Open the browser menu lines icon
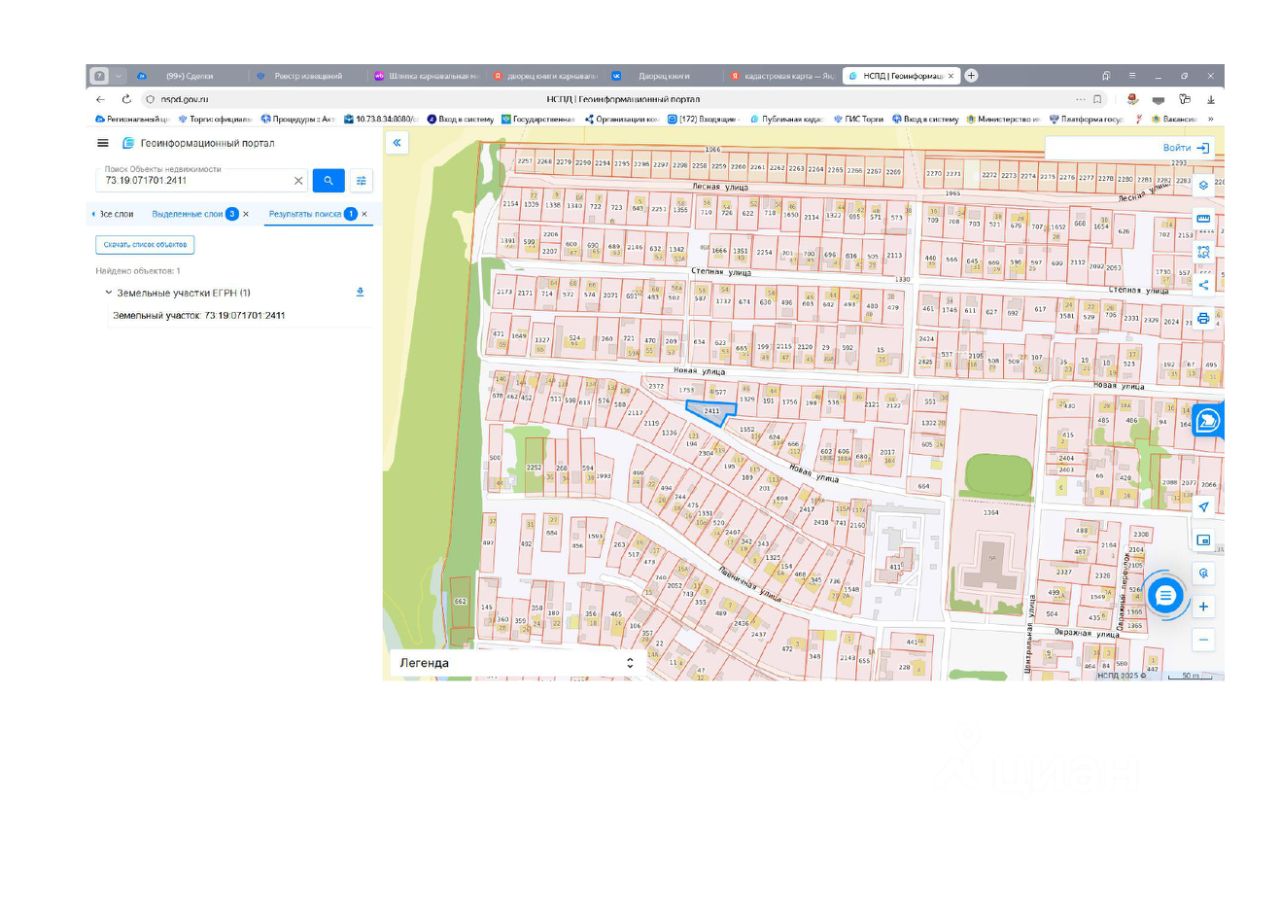 tap(1132, 76)
